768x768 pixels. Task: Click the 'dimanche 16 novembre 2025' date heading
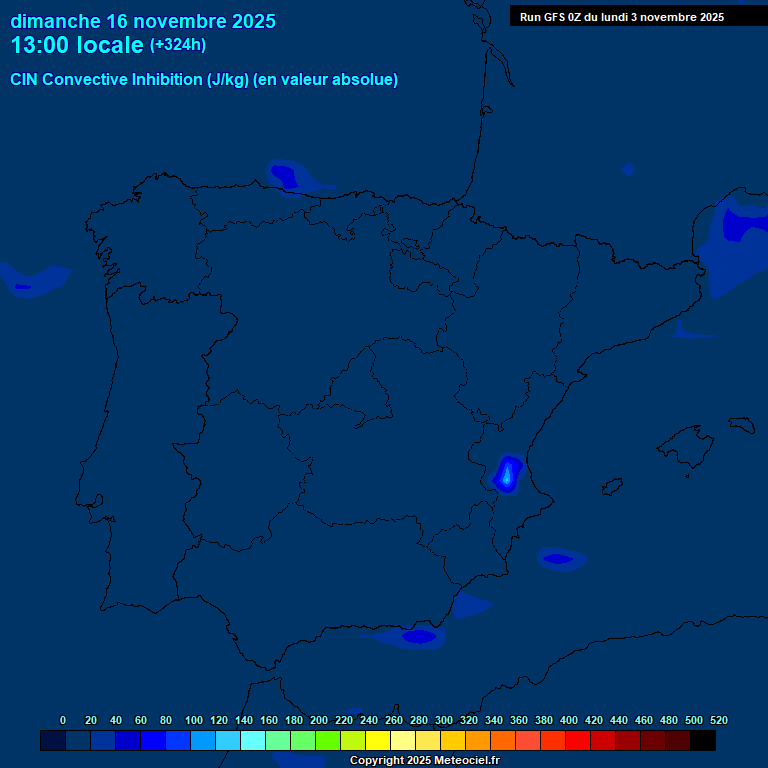pos(143,21)
